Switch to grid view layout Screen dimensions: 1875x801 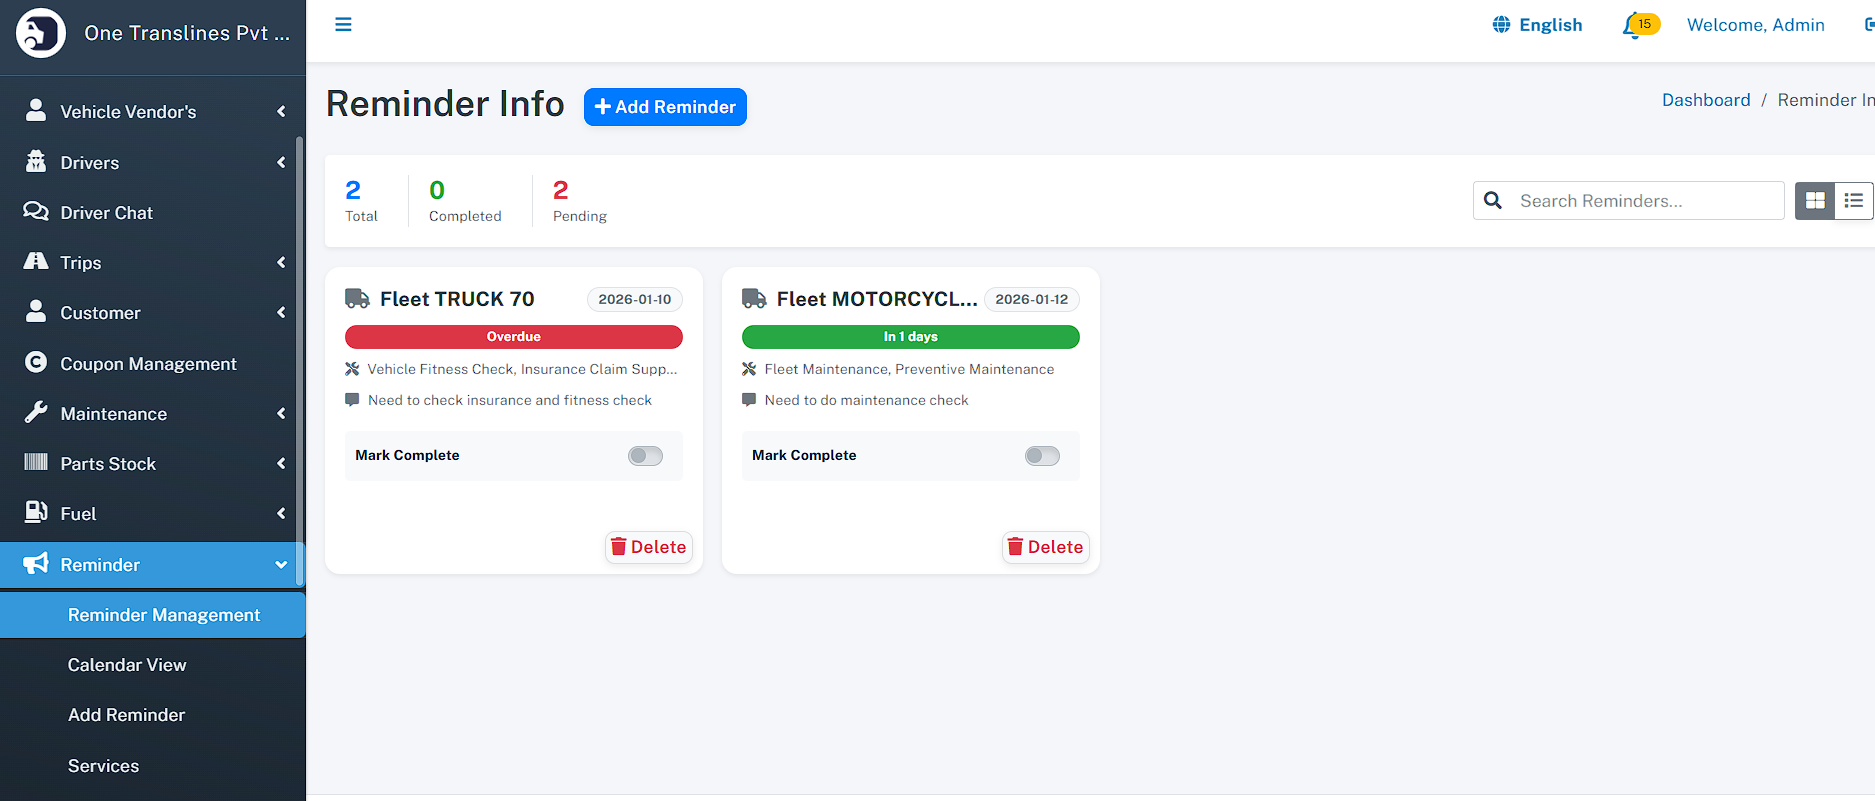click(x=1815, y=201)
